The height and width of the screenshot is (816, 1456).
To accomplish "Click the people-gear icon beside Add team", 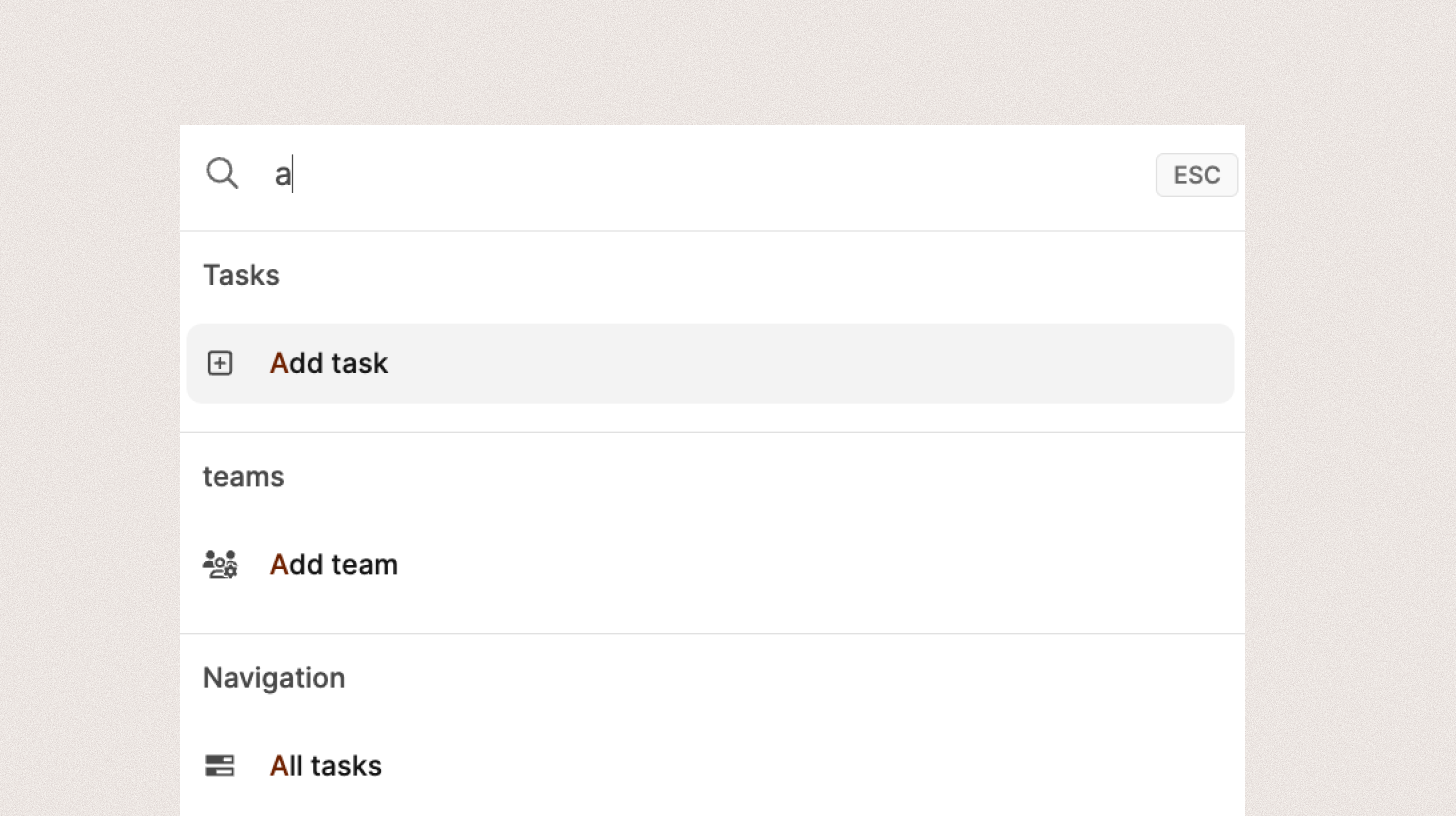I will [x=220, y=565].
